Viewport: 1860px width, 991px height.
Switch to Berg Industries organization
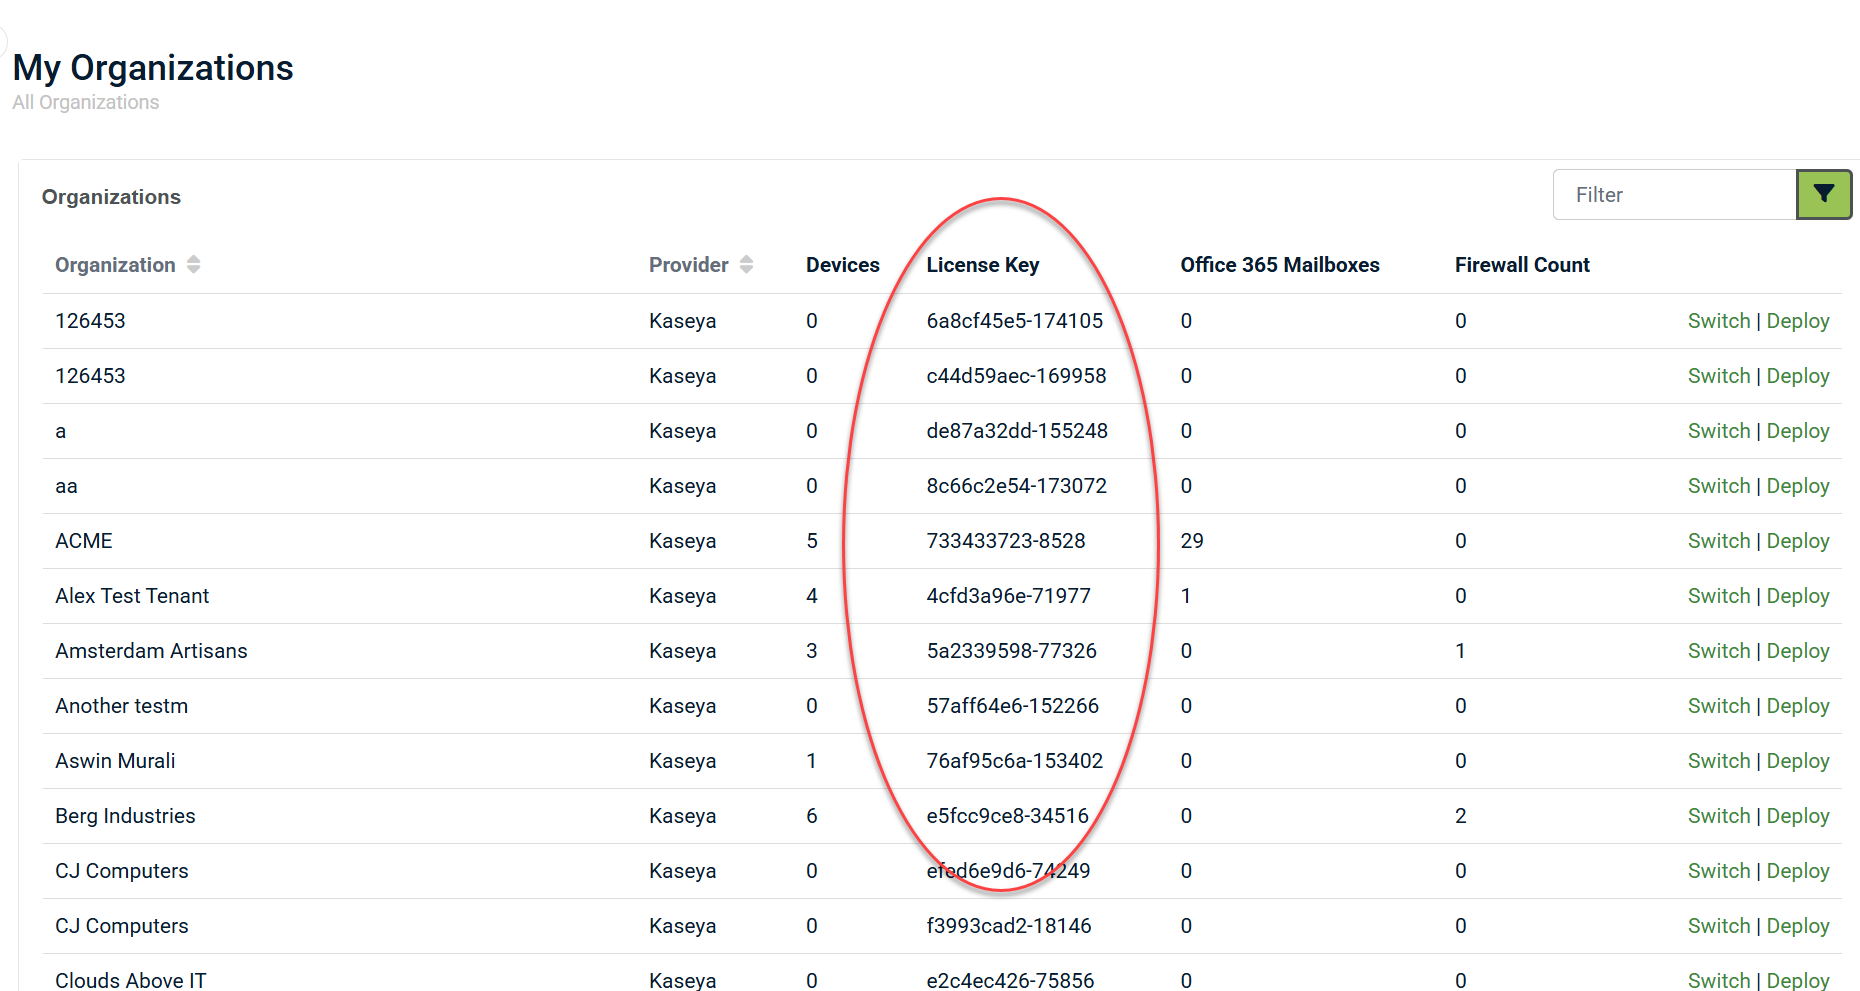pyautogui.click(x=1718, y=816)
